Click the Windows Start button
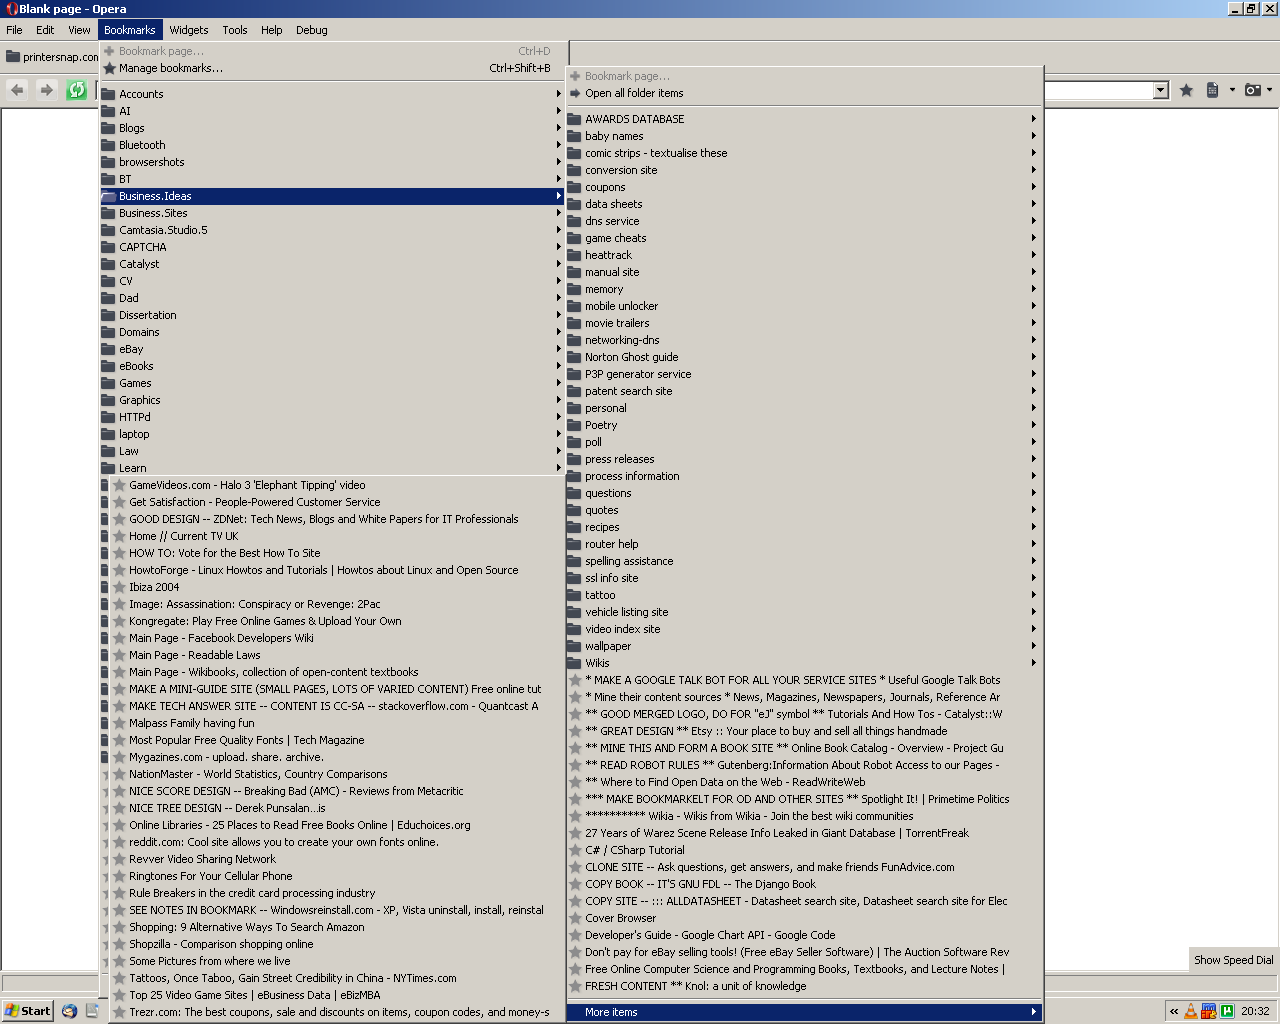This screenshot has width=1280, height=1024. (x=28, y=1011)
